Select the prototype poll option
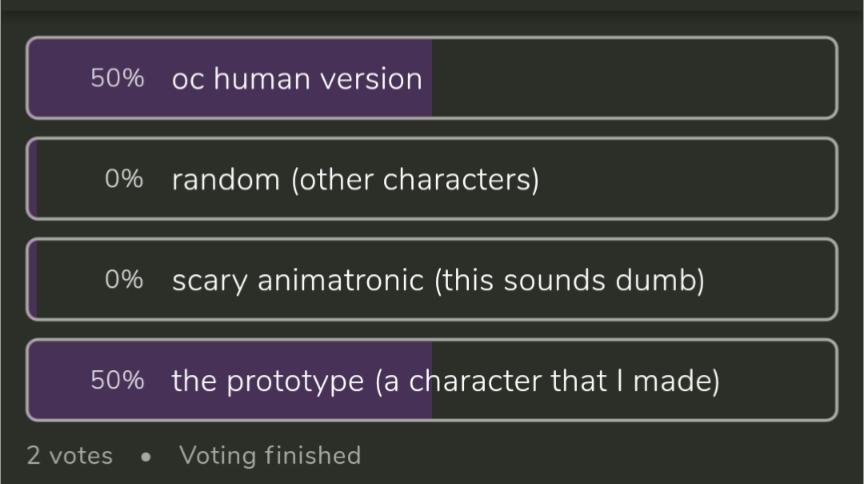864x484 pixels. pyautogui.click(x=432, y=380)
